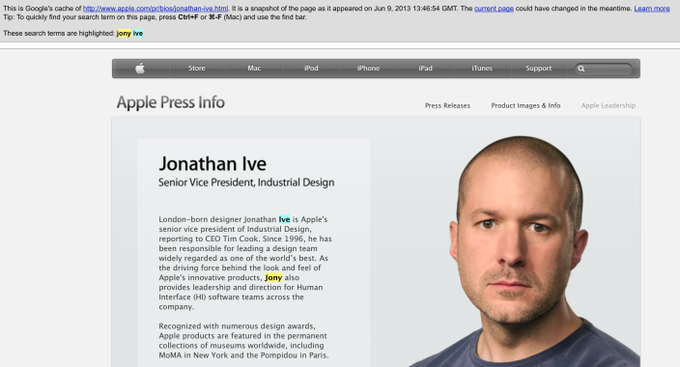Click the Apple Press Info heading
The height and width of the screenshot is (367, 680).
[x=170, y=102]
